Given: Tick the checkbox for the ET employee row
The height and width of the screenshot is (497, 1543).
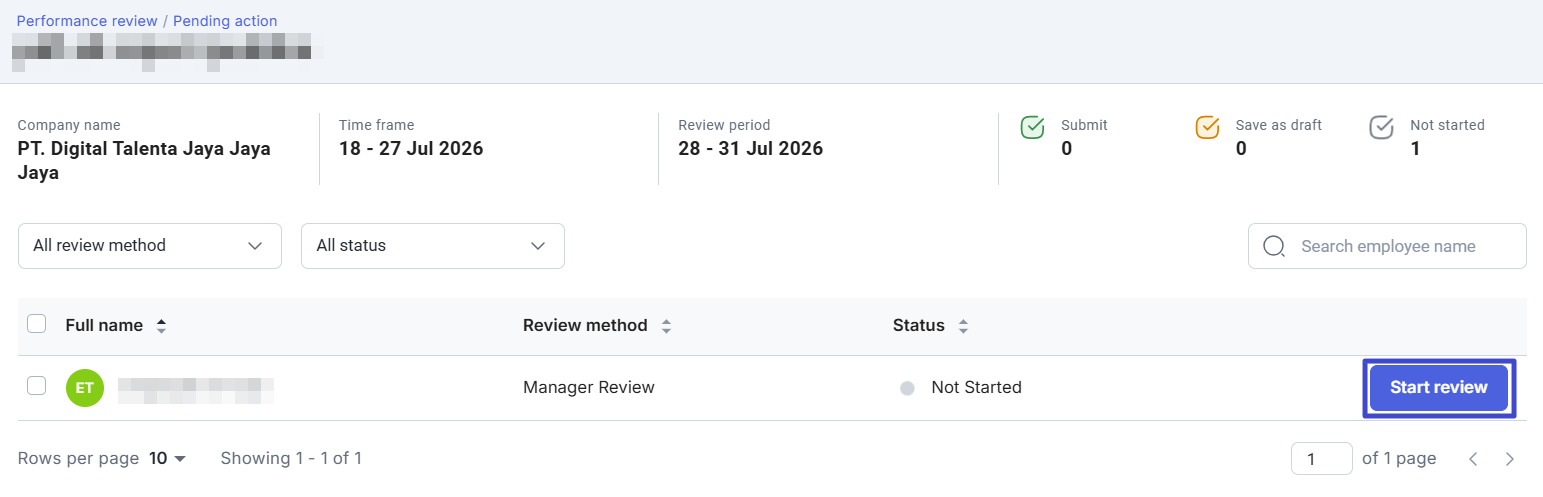Looking at the screenshot, I should (x=36, y=386).
